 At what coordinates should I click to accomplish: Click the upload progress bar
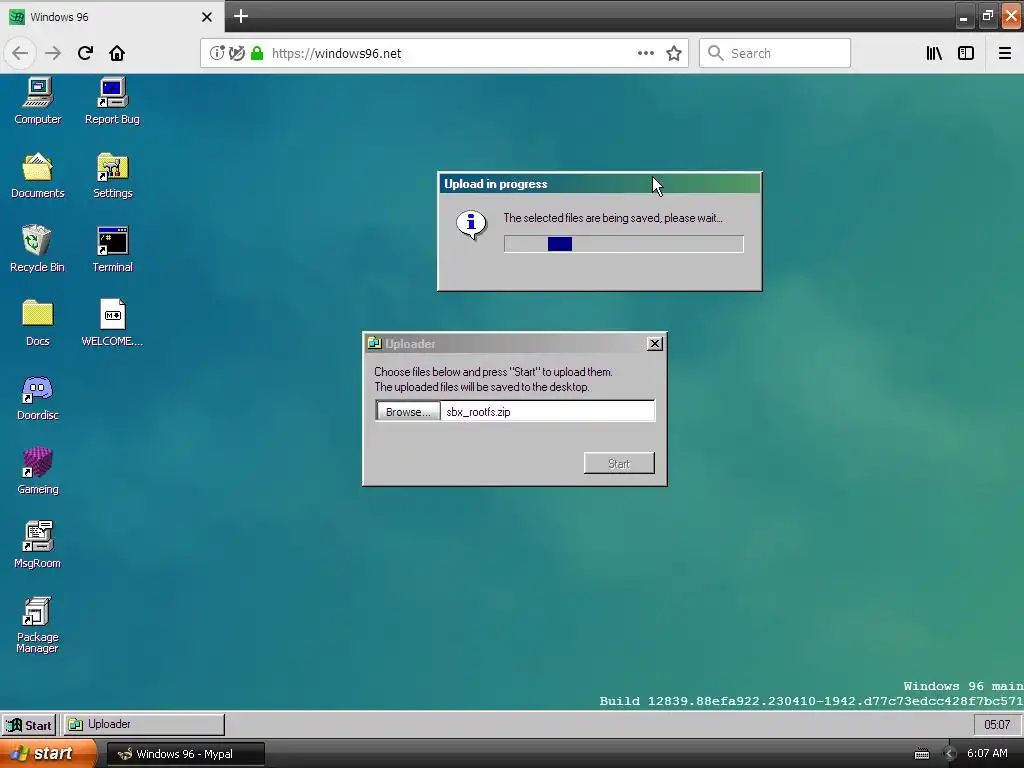pos(624,244)
